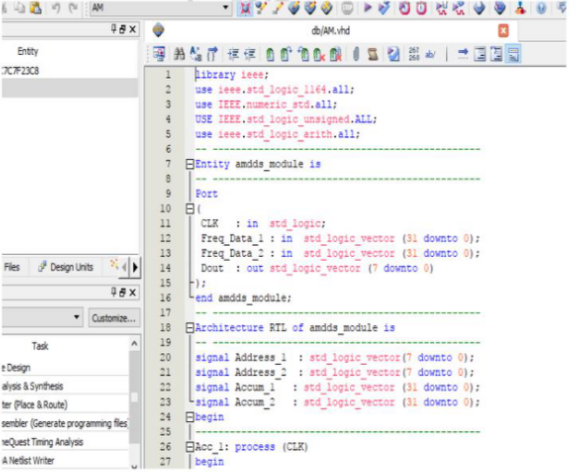Click the Stop Processing icon
Image resolution: width=583 pixels, height=472 pixels.
[347, 7]
